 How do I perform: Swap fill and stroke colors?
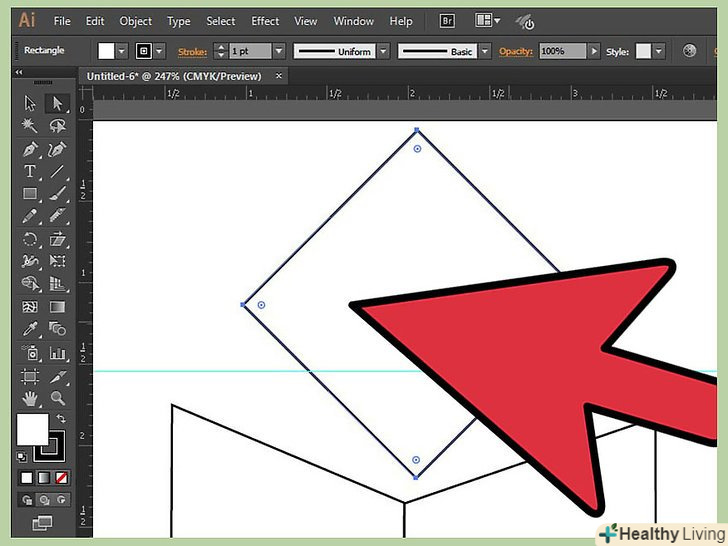60,418
